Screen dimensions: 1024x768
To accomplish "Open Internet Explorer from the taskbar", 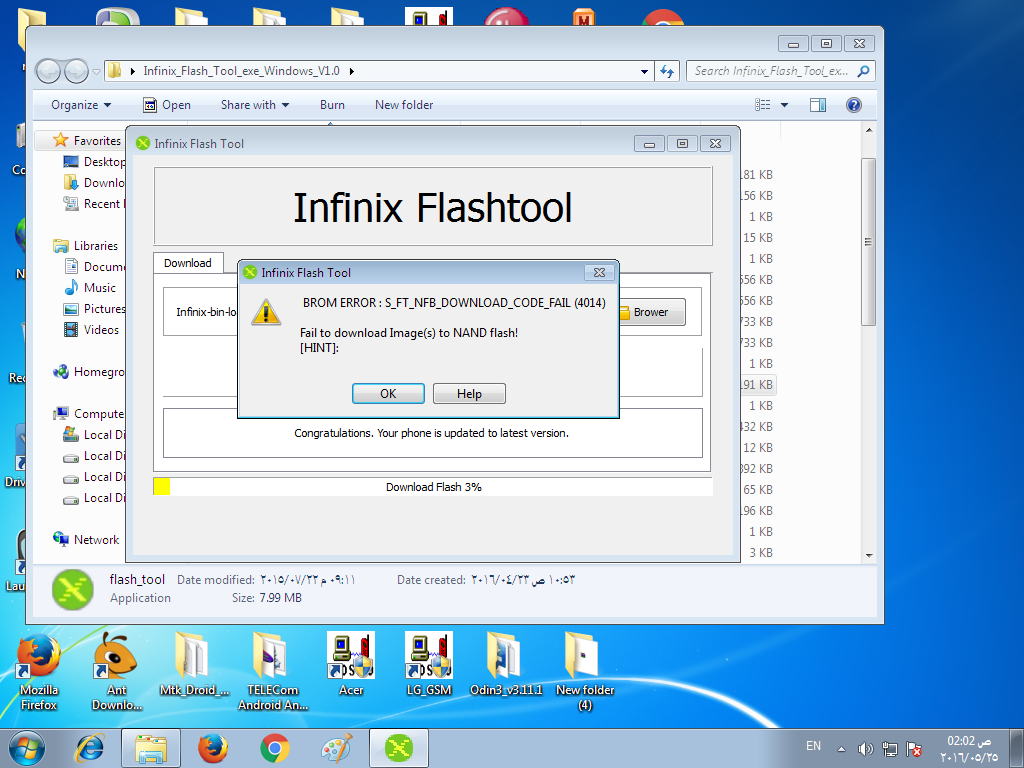I will pyautogui.click(x=89, y=748).
